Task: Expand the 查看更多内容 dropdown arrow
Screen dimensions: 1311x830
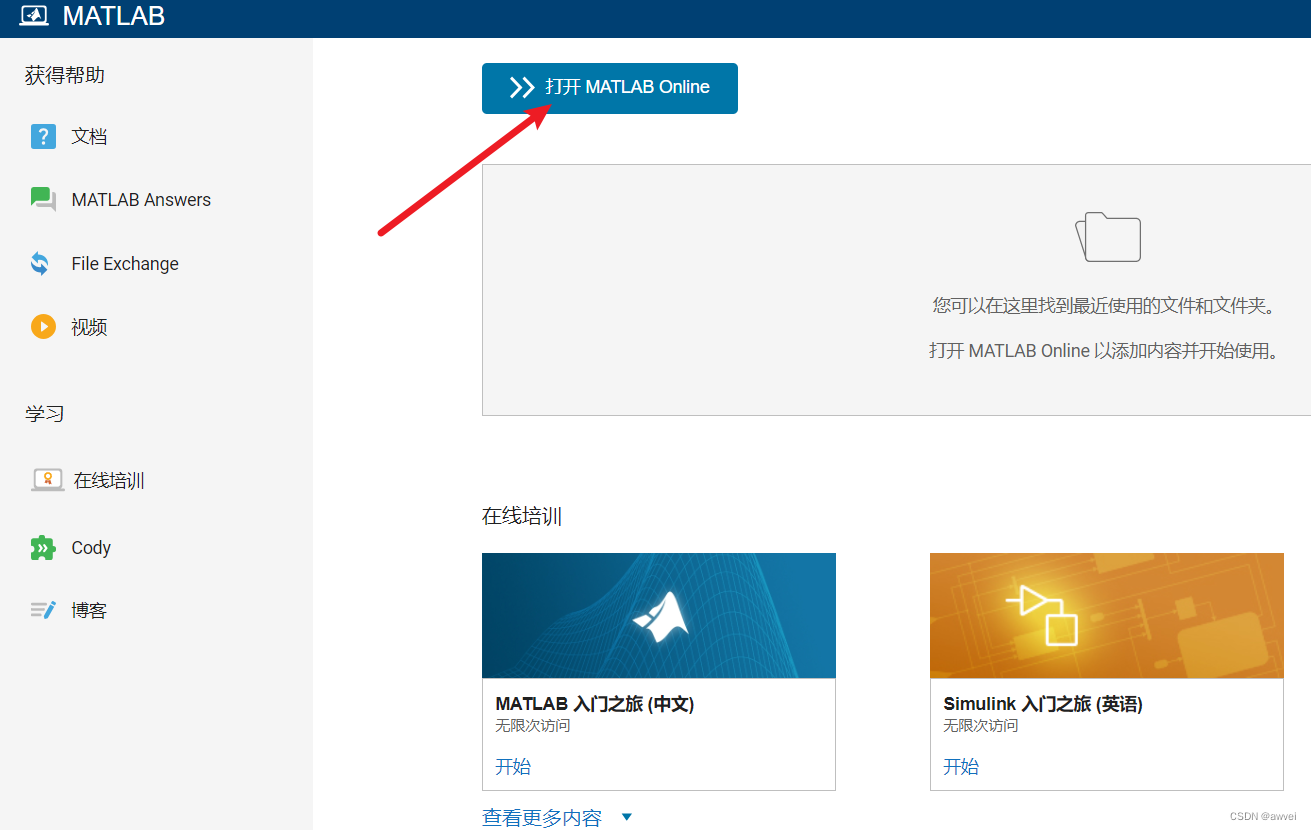Action: point(627,817)
